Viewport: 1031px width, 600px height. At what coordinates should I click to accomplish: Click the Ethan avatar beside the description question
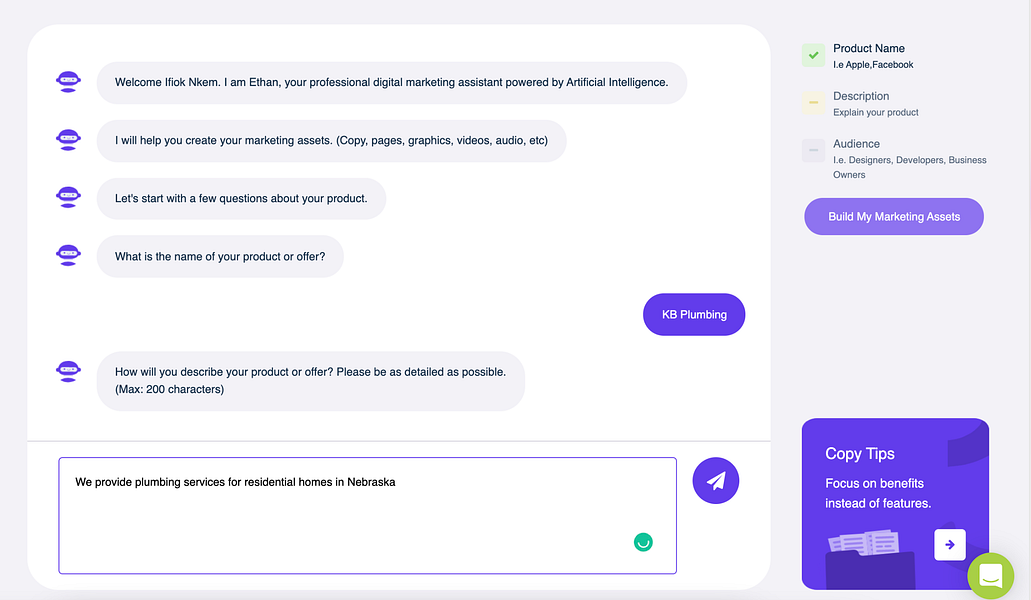click(x=67, y=370)
